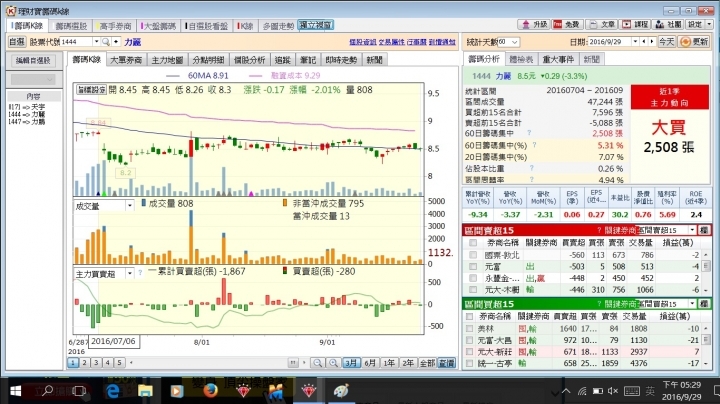Check the 元大-木柵 broker row checkbox
The height and width of the screenshot is (404, 720).
tap(473, 290)
